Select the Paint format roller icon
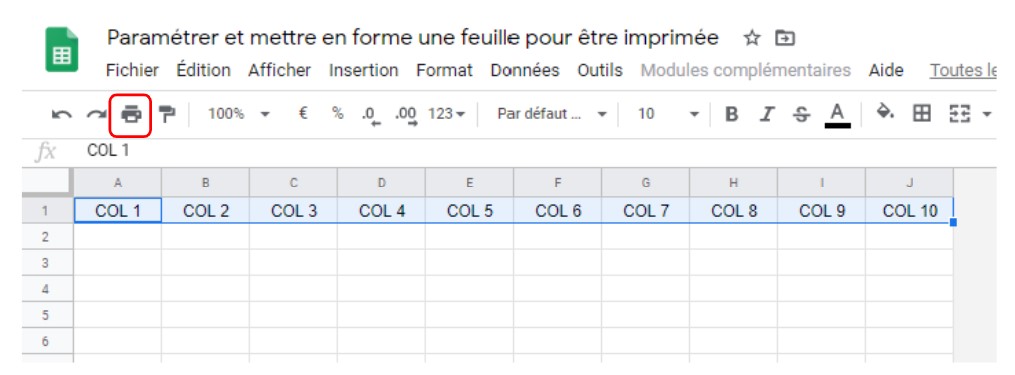Image resolution: width=1015 pixels, height=375 pixels. [167, 115]
